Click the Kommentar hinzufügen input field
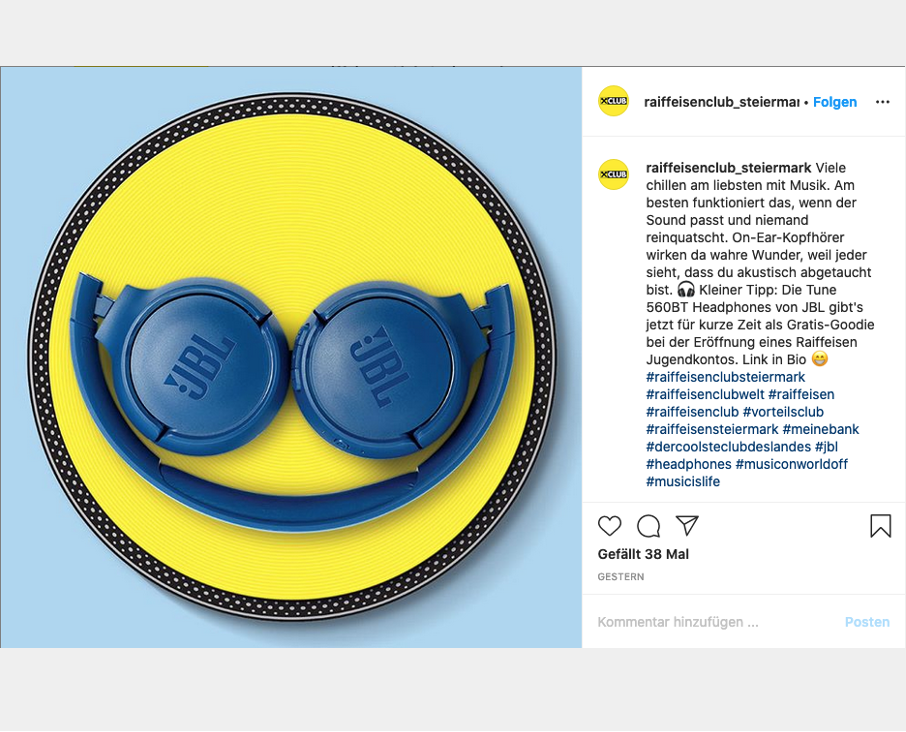 pyautogui.click(x=716, y=622)
